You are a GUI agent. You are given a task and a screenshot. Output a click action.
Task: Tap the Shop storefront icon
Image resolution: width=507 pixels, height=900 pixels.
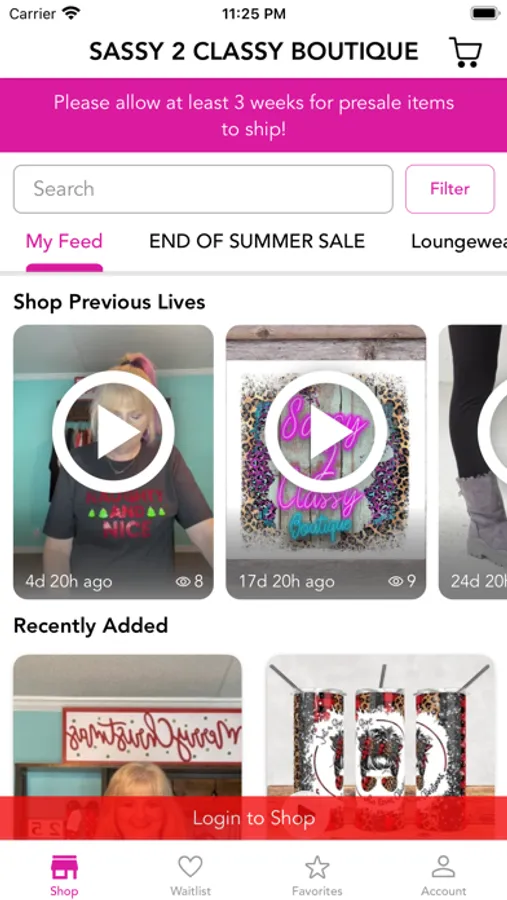click(x=64, y=867)
